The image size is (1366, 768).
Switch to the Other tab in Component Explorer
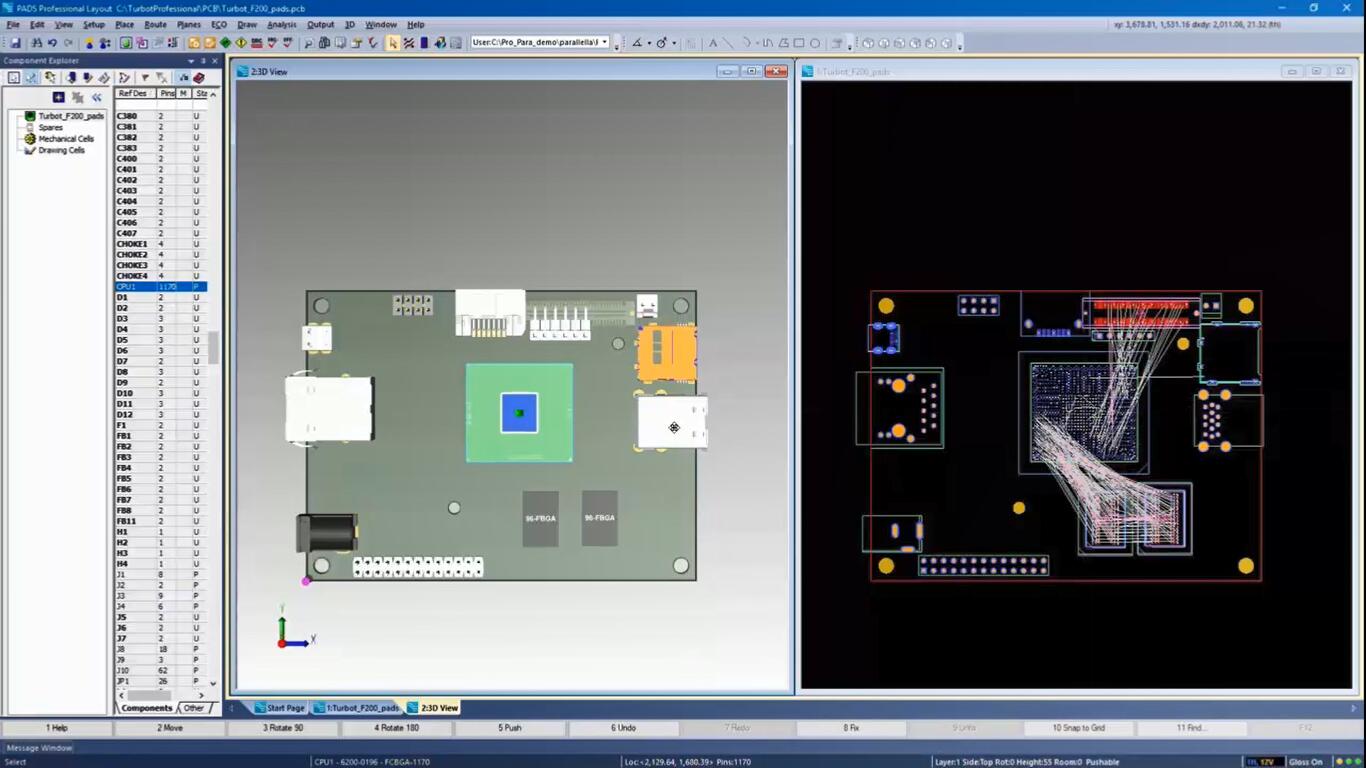[193, 707]
